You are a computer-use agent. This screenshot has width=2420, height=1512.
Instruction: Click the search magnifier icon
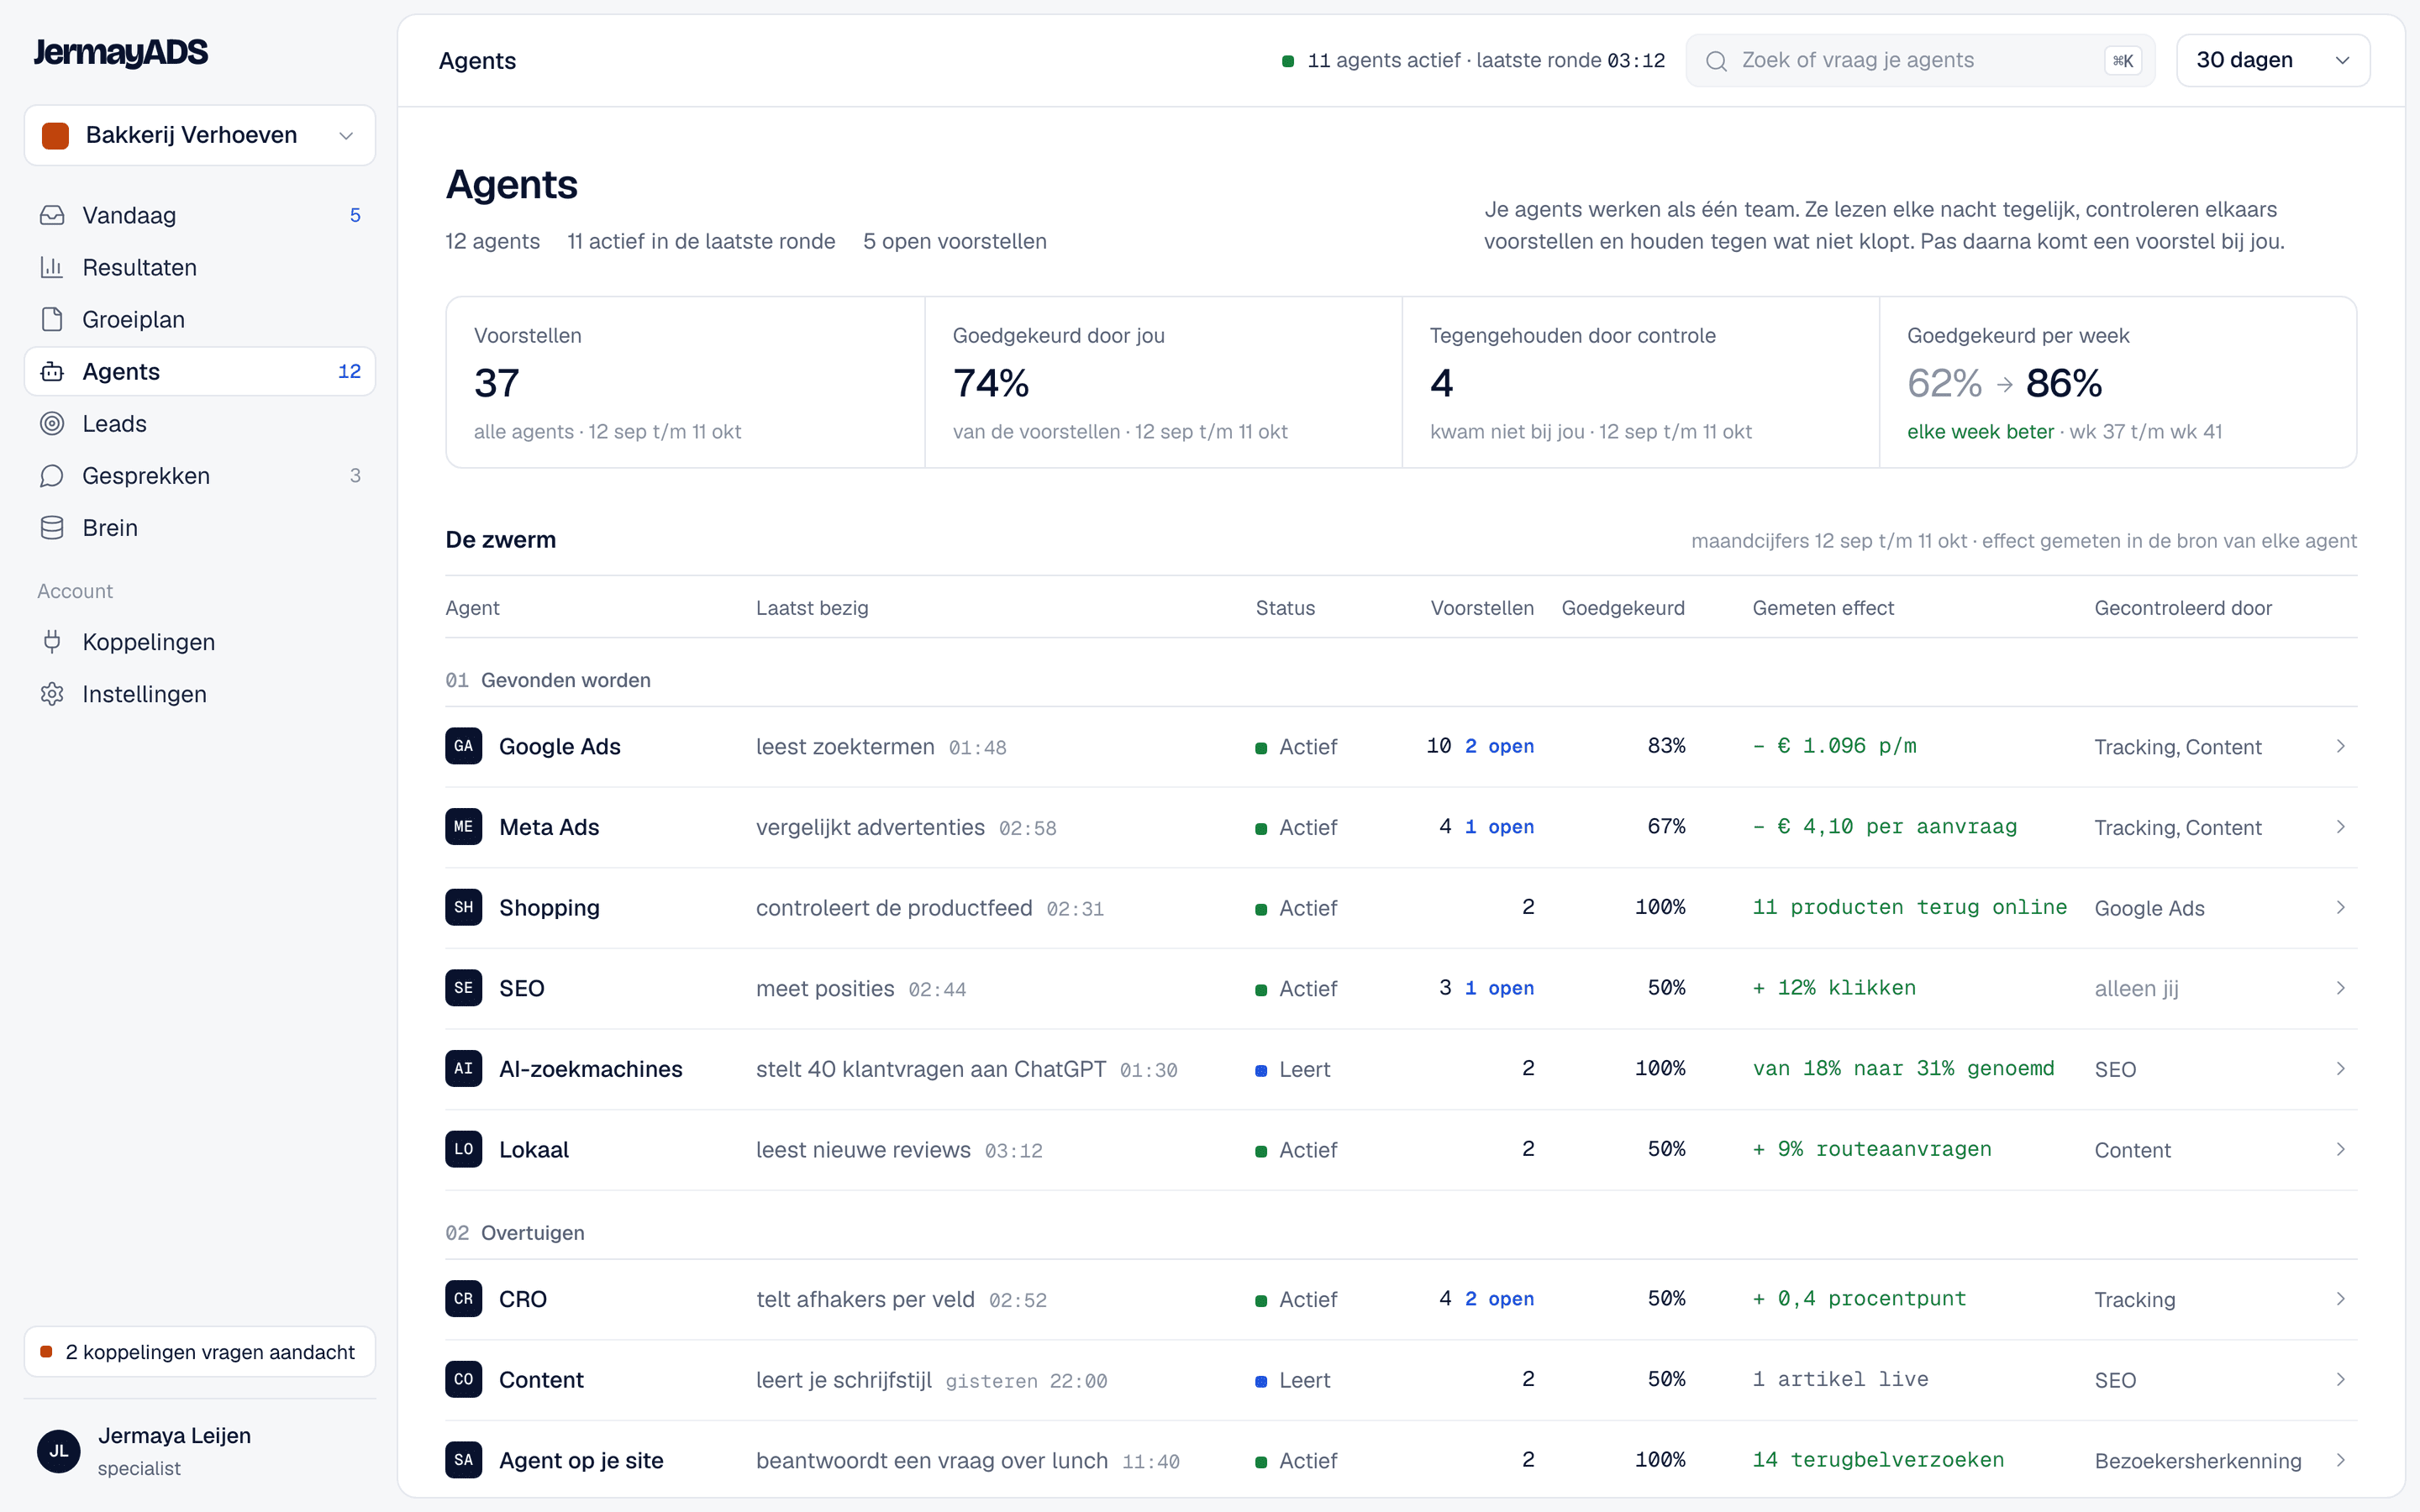(x=1716, y=61)
